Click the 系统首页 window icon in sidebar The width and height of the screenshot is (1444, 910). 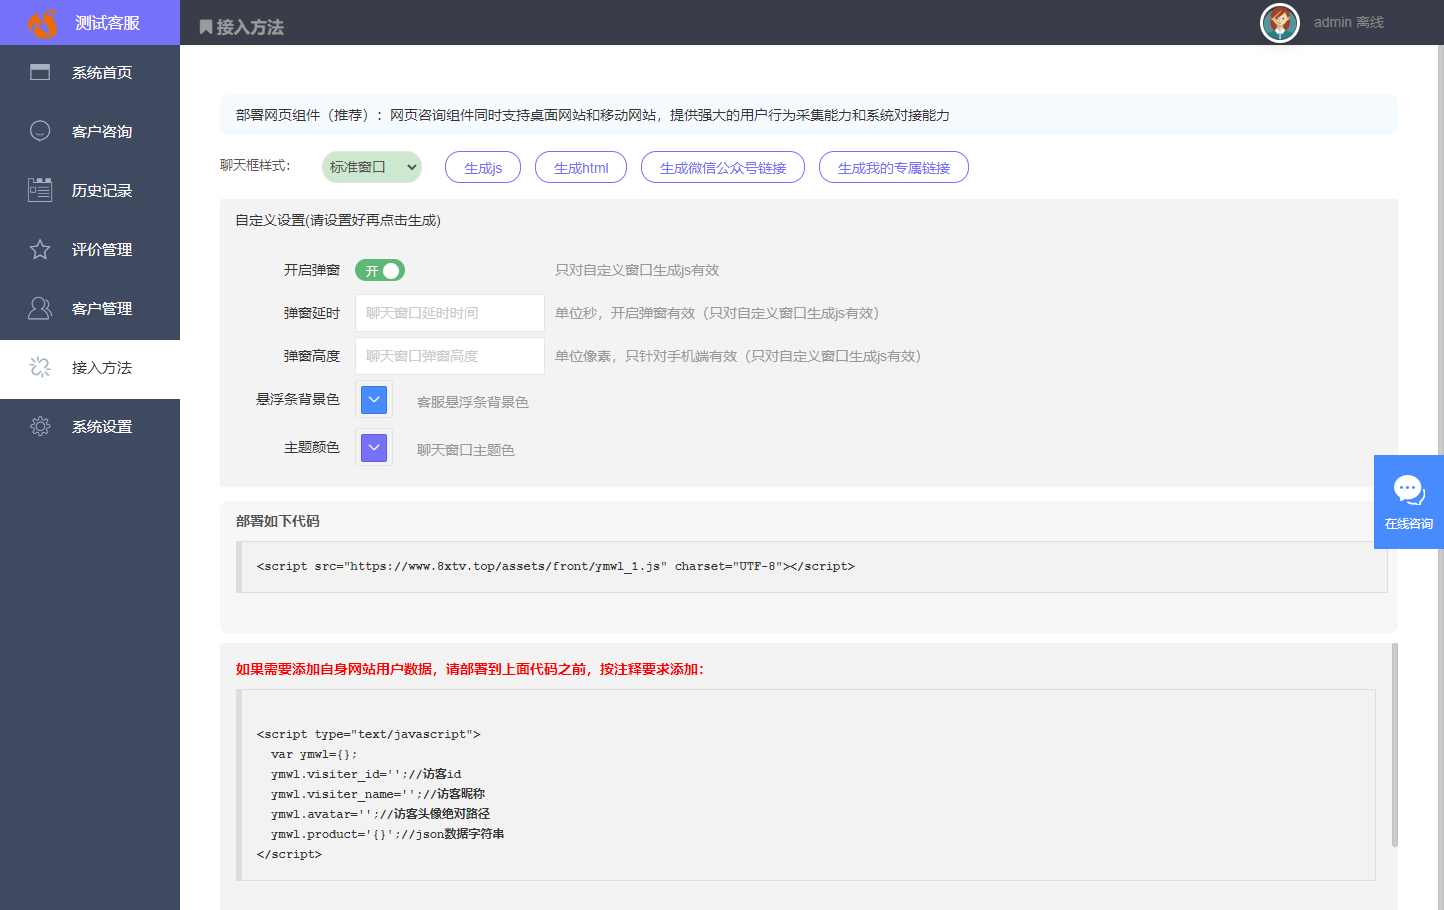(40, 72)
